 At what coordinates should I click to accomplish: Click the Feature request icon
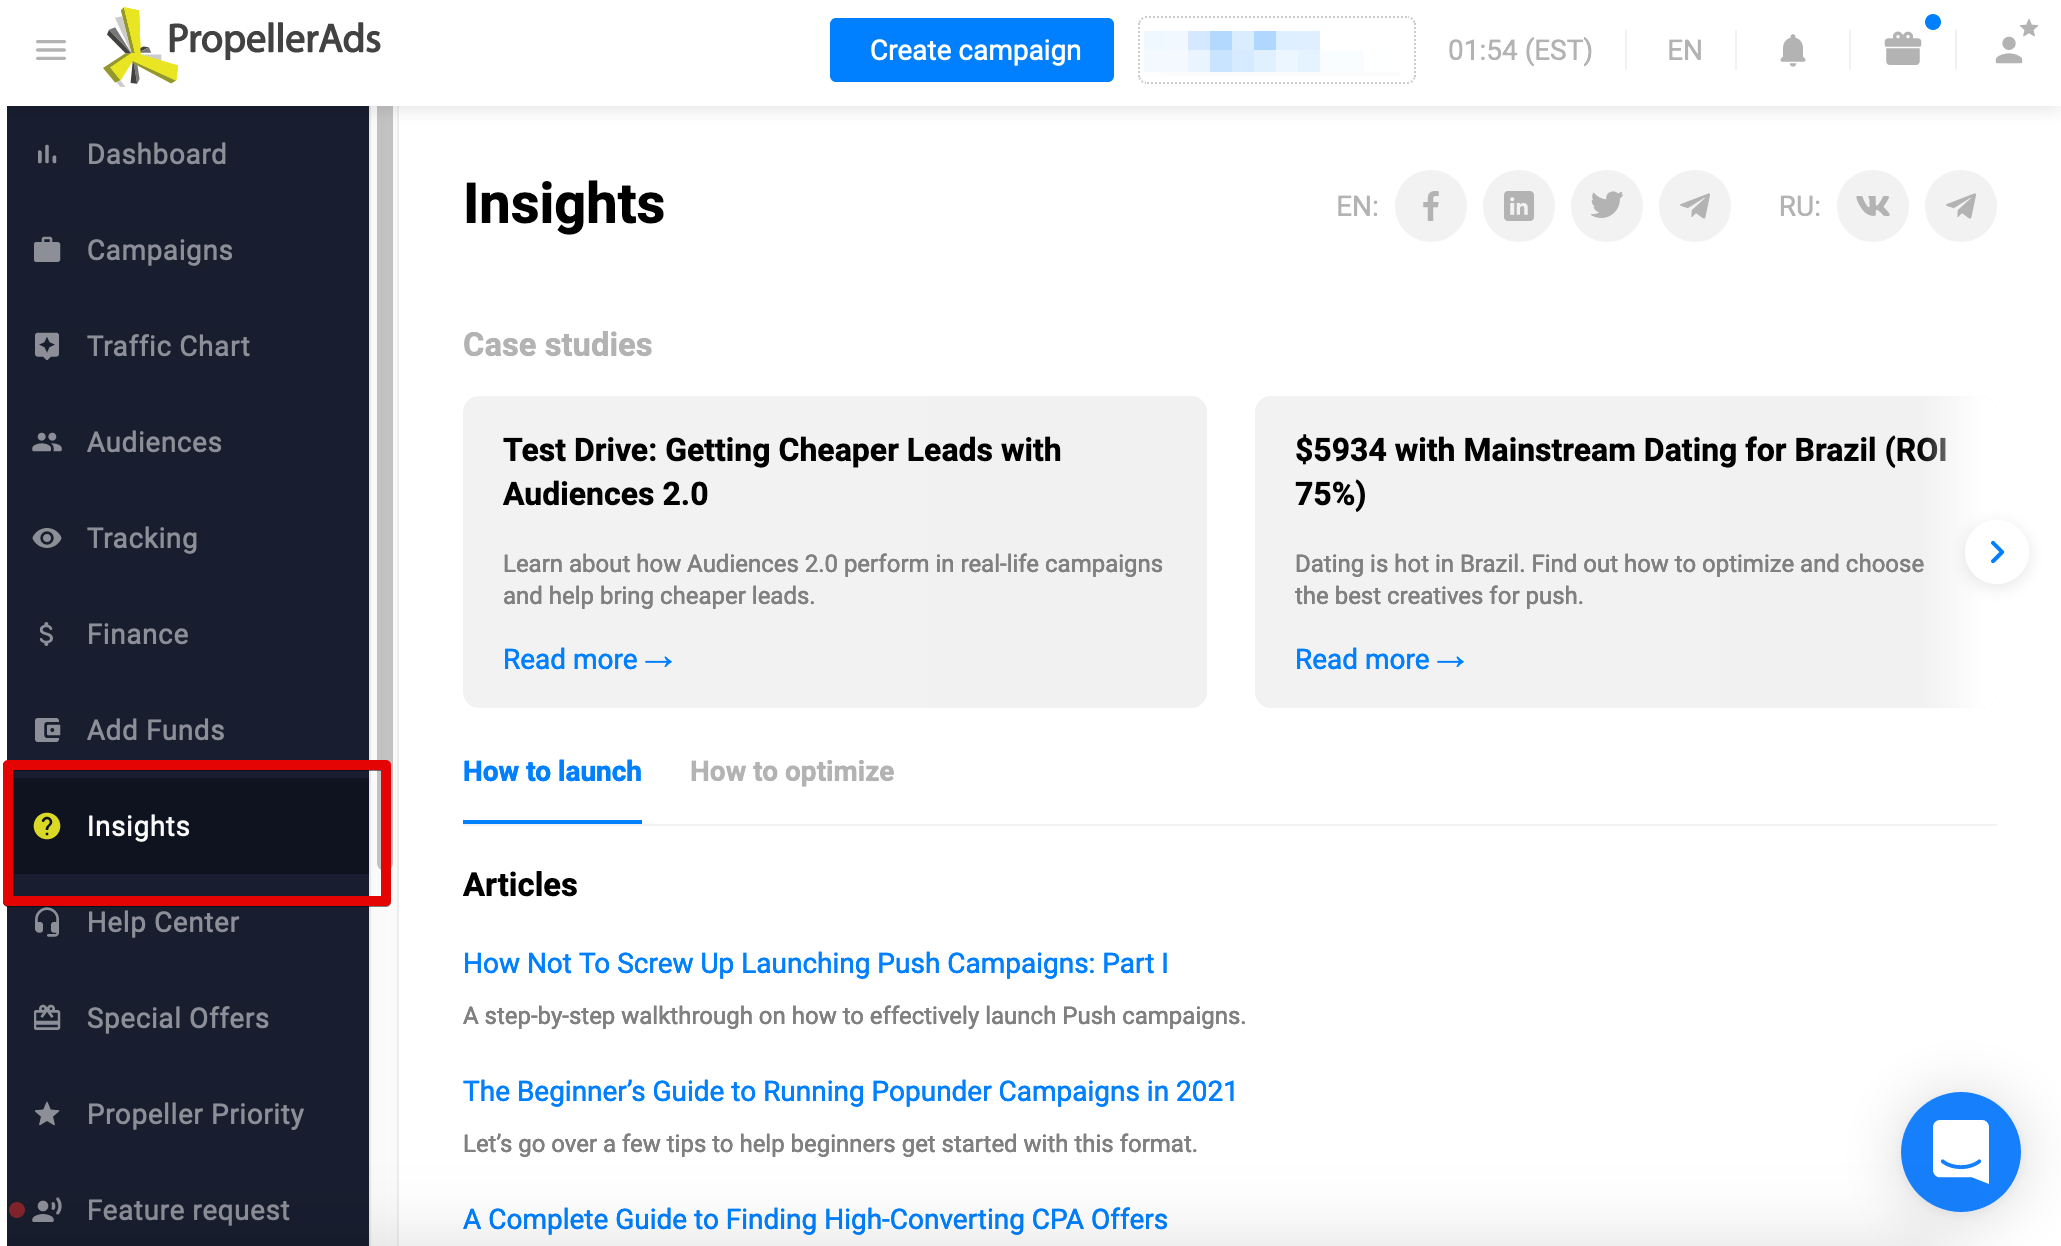click(x=47, y=1210)
